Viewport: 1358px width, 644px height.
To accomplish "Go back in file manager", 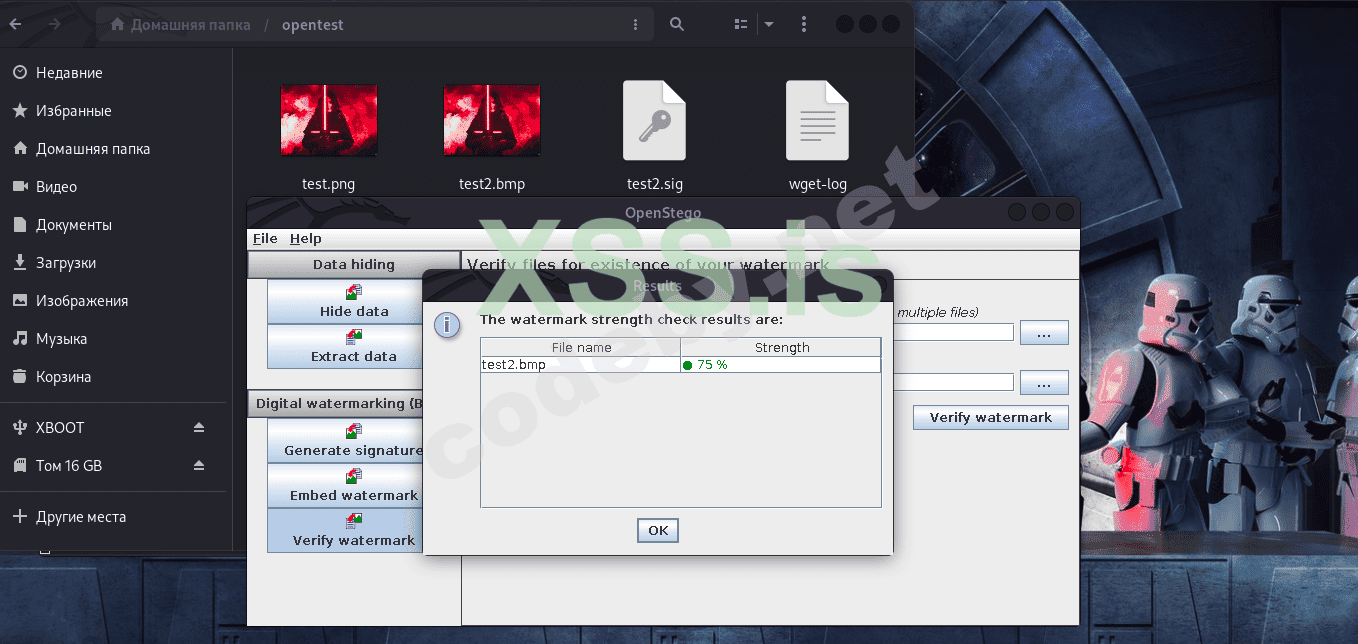I will click(15, 24).
